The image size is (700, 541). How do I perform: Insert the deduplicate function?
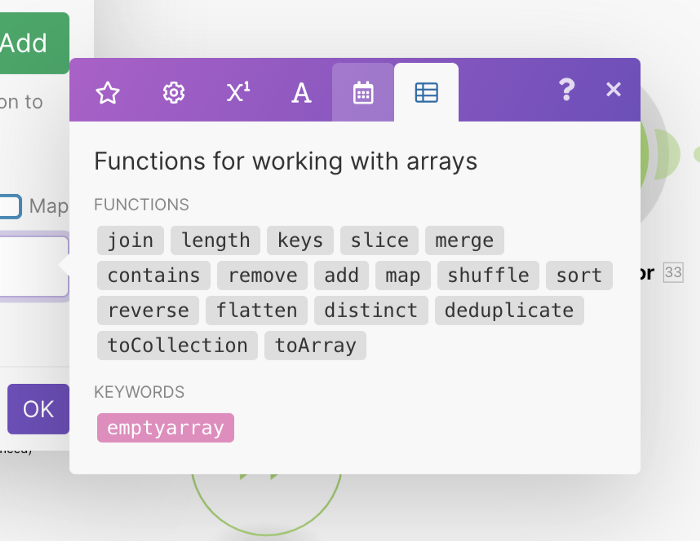(x=509, y=310)
